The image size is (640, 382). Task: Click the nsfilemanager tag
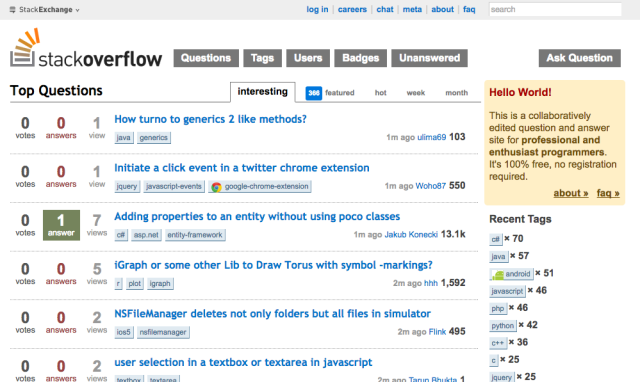163,332
